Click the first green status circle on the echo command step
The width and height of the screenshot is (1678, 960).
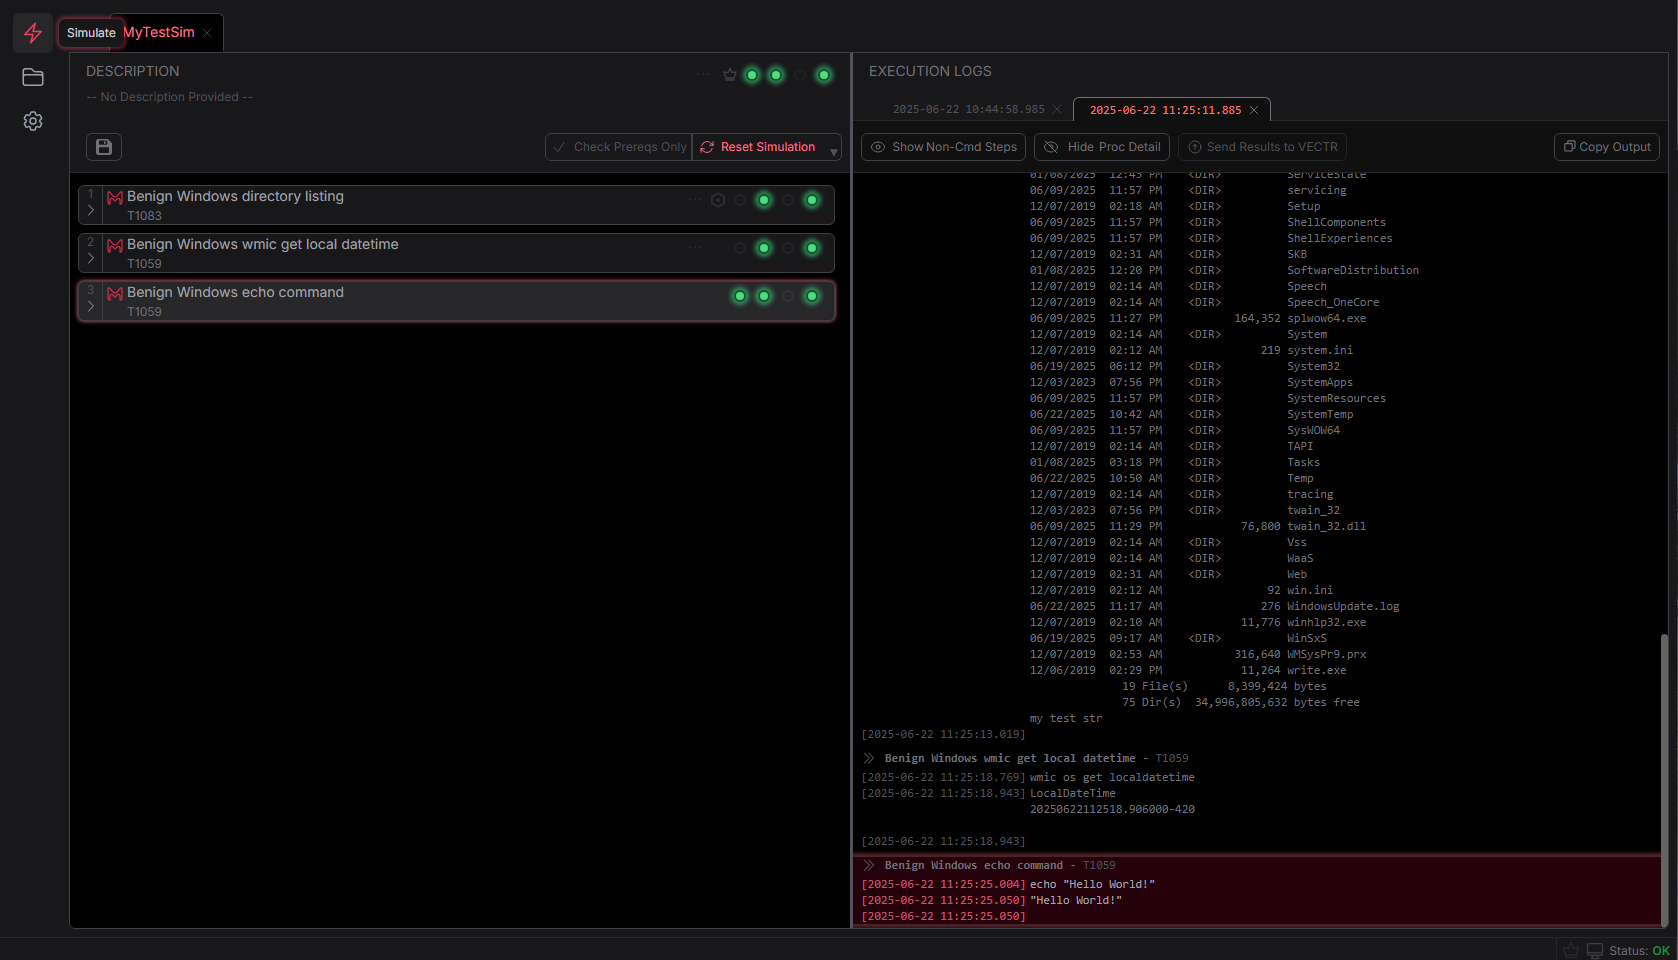(x=739, y=296)
